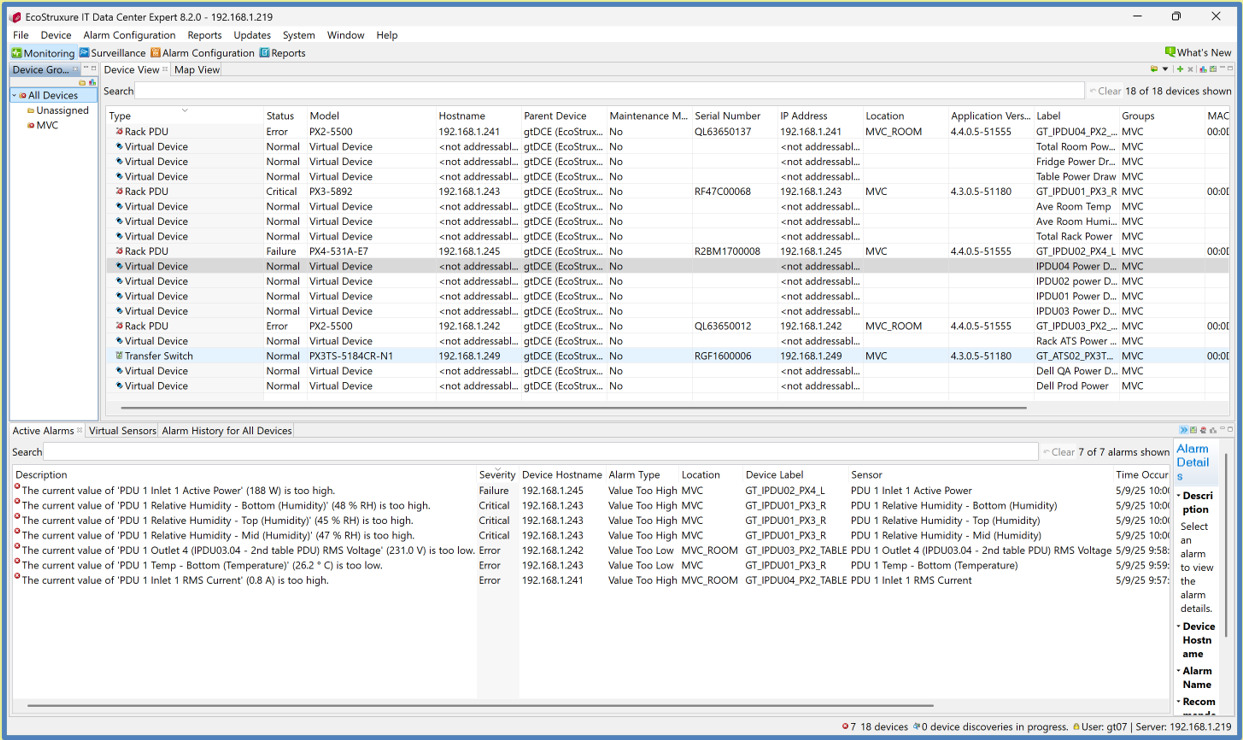
Task: Click the What's New button
Action: [x=1198, y=53]
